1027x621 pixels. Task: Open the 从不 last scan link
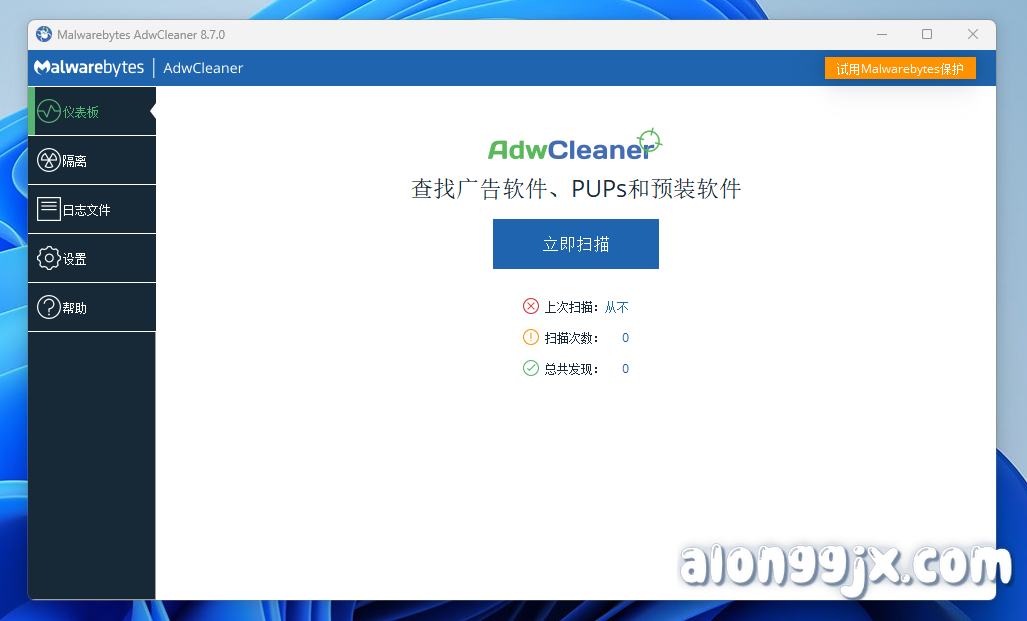tap(617, 307)
